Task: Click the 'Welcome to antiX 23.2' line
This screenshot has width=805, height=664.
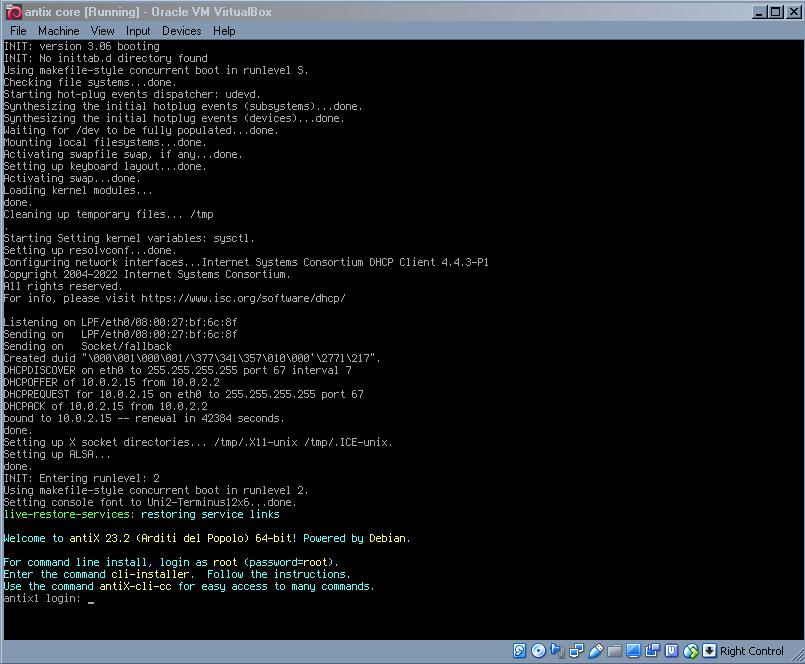Action: pos(206,538)
